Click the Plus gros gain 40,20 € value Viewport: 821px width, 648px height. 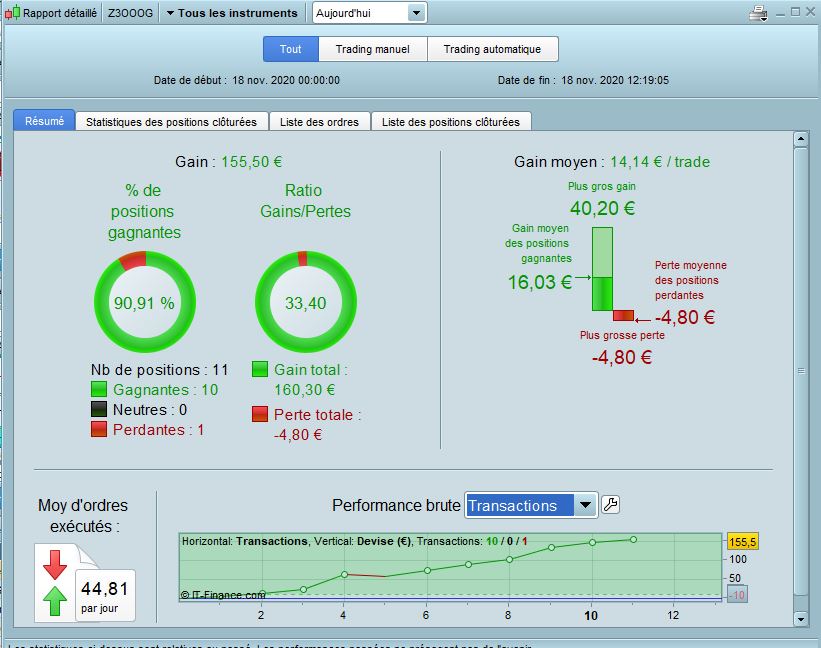point(602,208)
